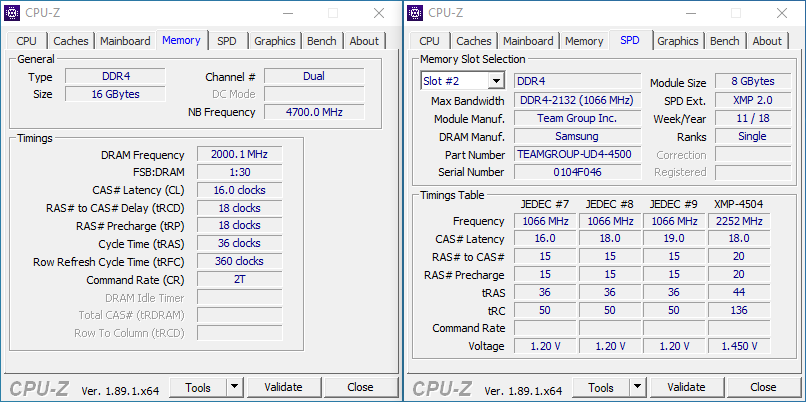This screenshot has width=806, height=402.
Task: Click Close button in right window
Action: coord(763,387)
